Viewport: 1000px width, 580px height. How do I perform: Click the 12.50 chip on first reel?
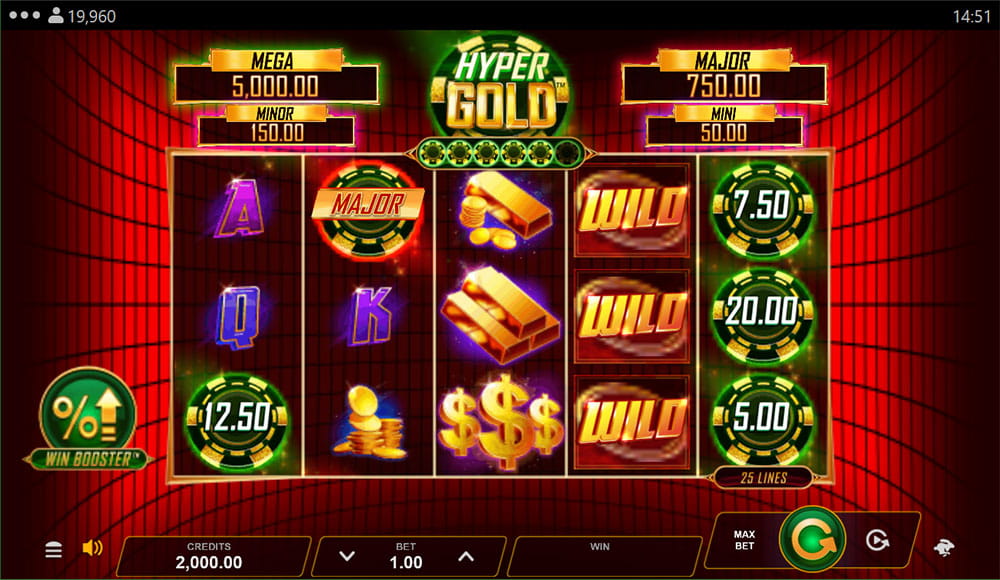point(237,419)
